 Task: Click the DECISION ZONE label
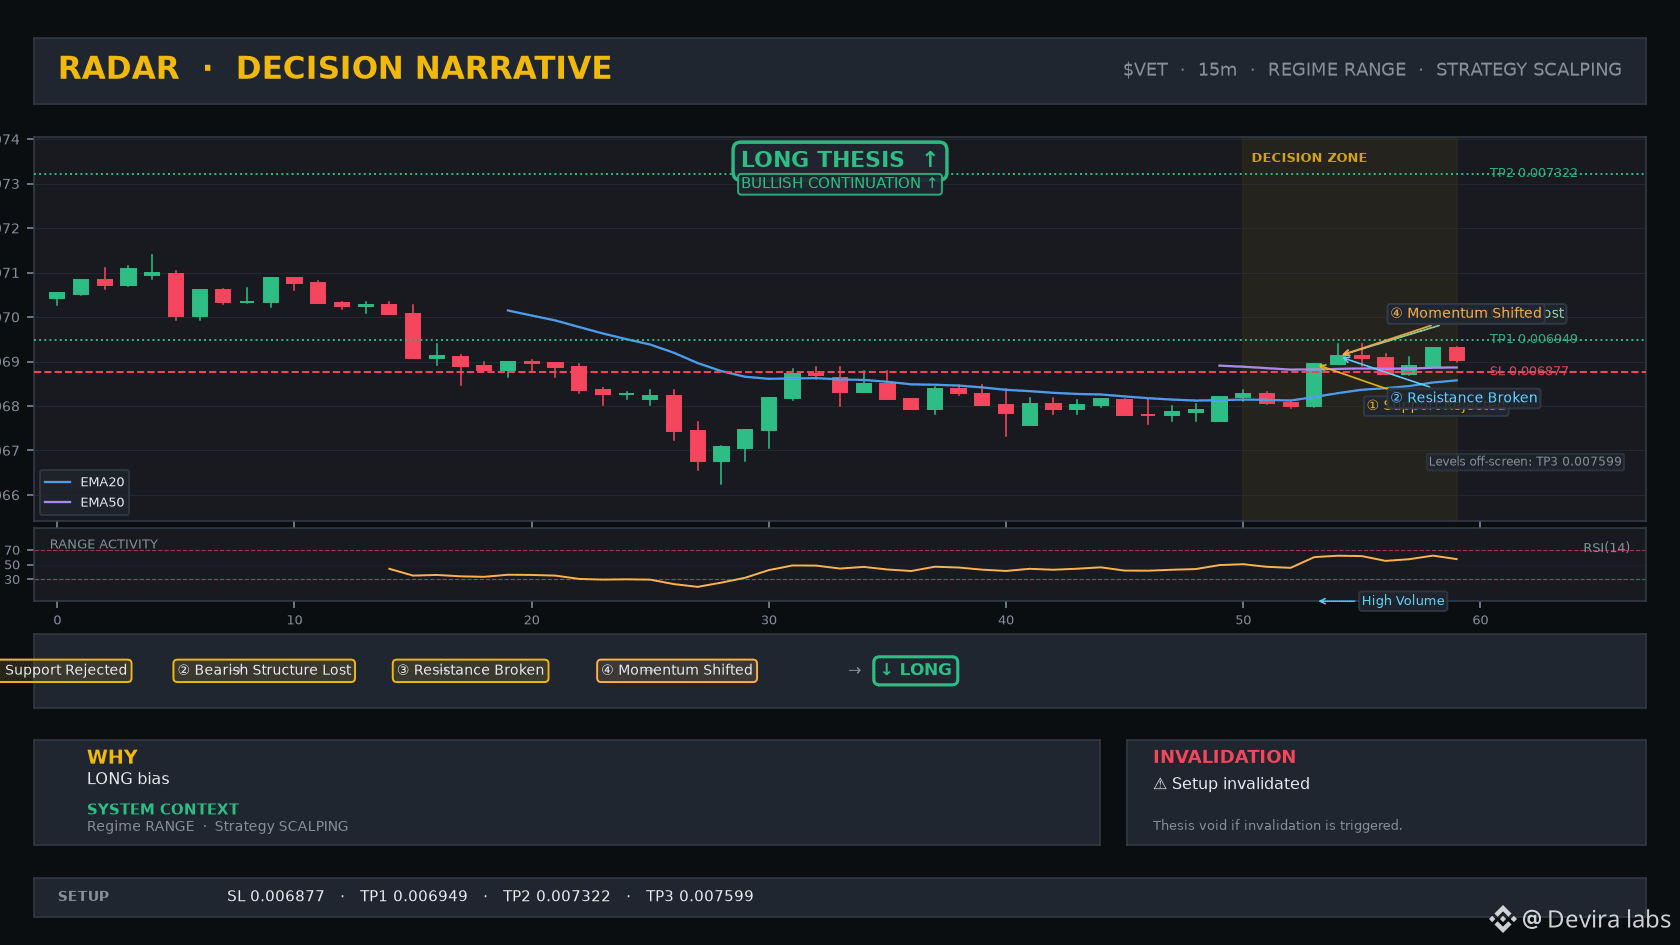[1309, 158]
